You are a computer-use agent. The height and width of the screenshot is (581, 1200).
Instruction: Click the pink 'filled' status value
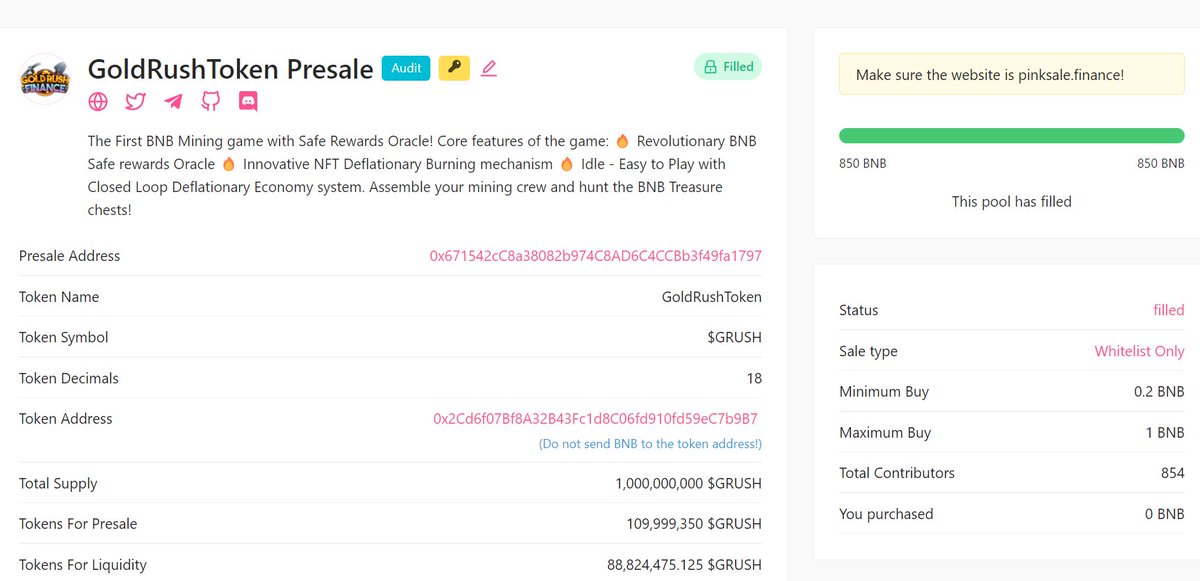1169,310
